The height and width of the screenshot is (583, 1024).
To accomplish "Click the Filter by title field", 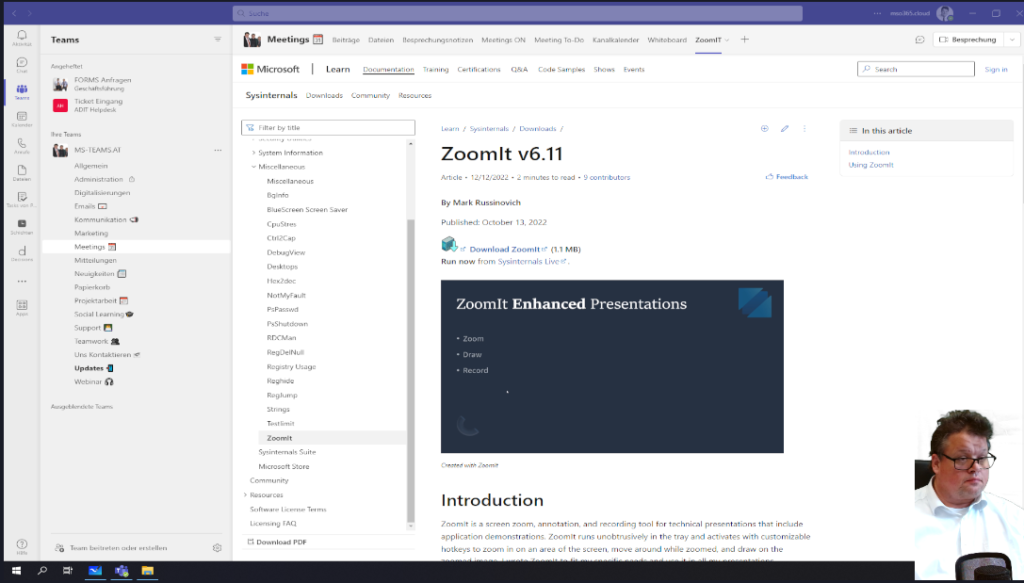I will pyautogui.click(x=328, y=128).
